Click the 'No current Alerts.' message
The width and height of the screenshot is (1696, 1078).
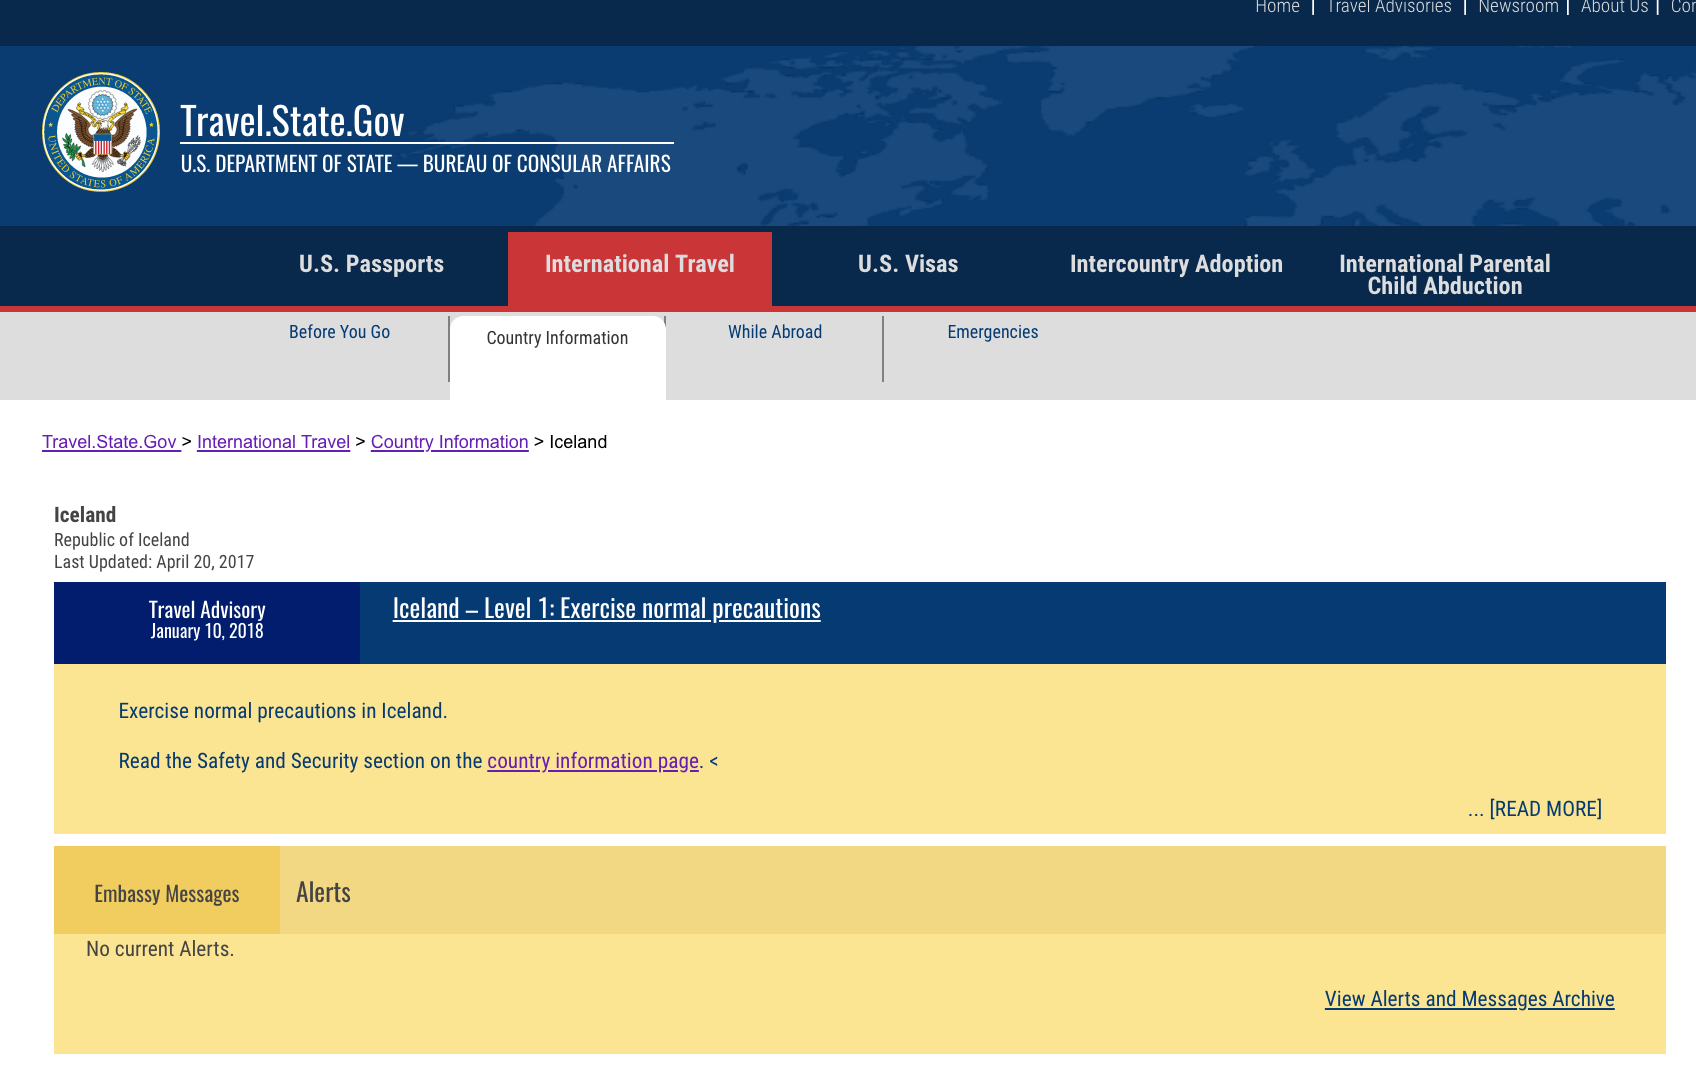(x=160, y=949)
